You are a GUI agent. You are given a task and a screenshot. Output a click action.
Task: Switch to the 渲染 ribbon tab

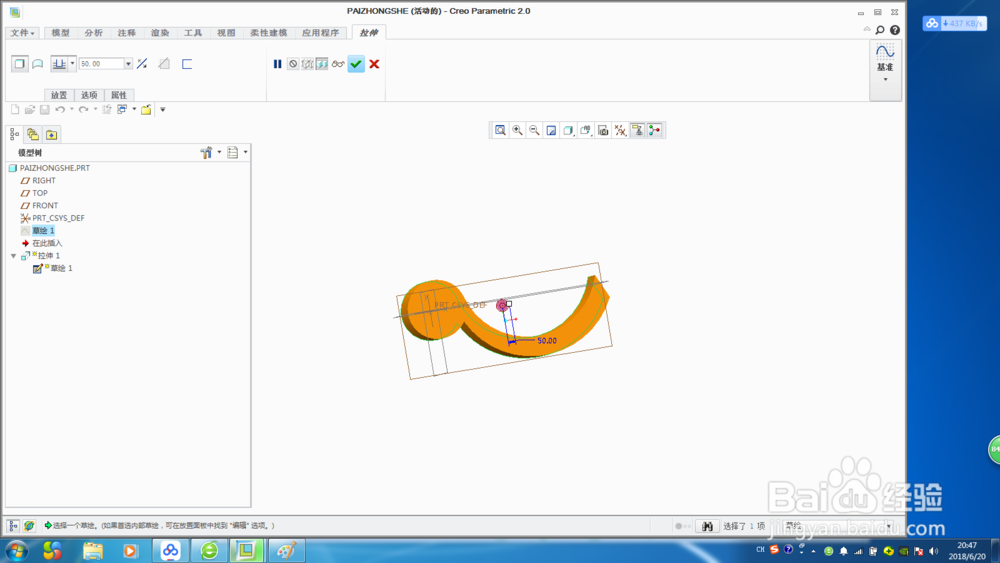160,33
